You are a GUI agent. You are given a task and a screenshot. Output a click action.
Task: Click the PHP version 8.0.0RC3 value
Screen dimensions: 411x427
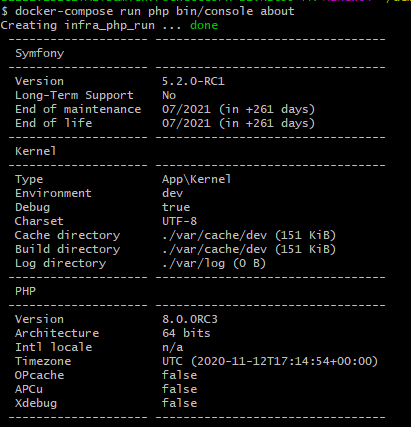[190, 319]
